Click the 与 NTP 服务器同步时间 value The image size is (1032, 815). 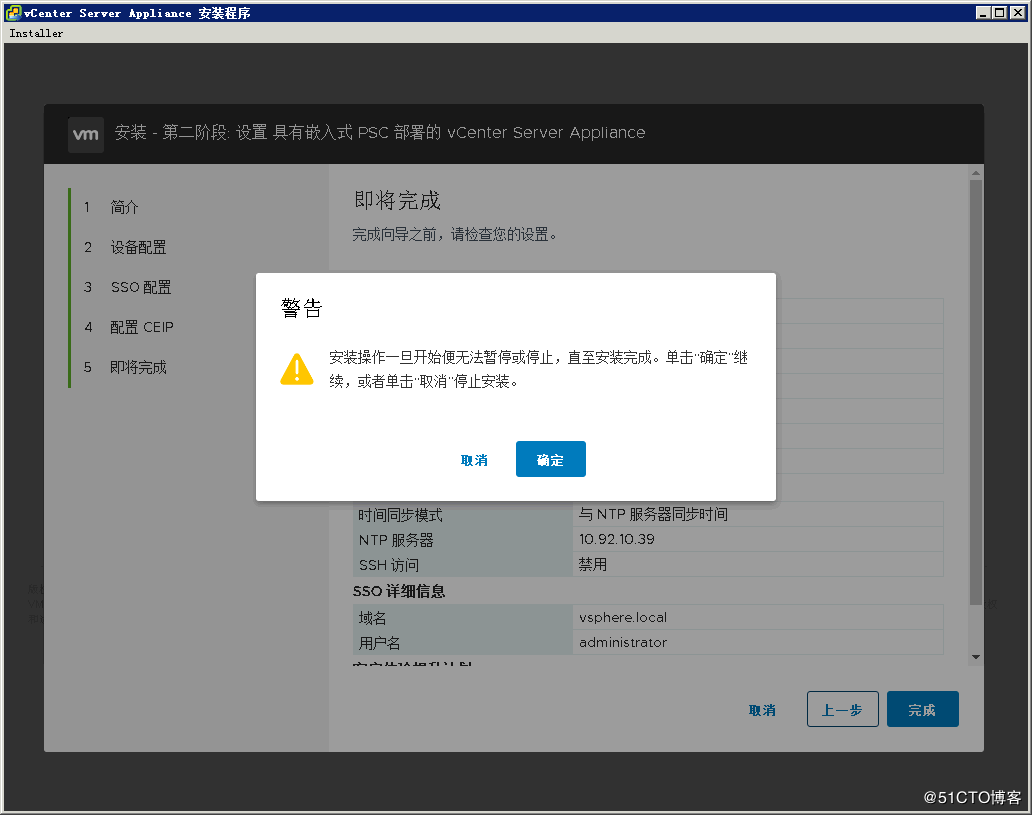(x=653, y=514)
